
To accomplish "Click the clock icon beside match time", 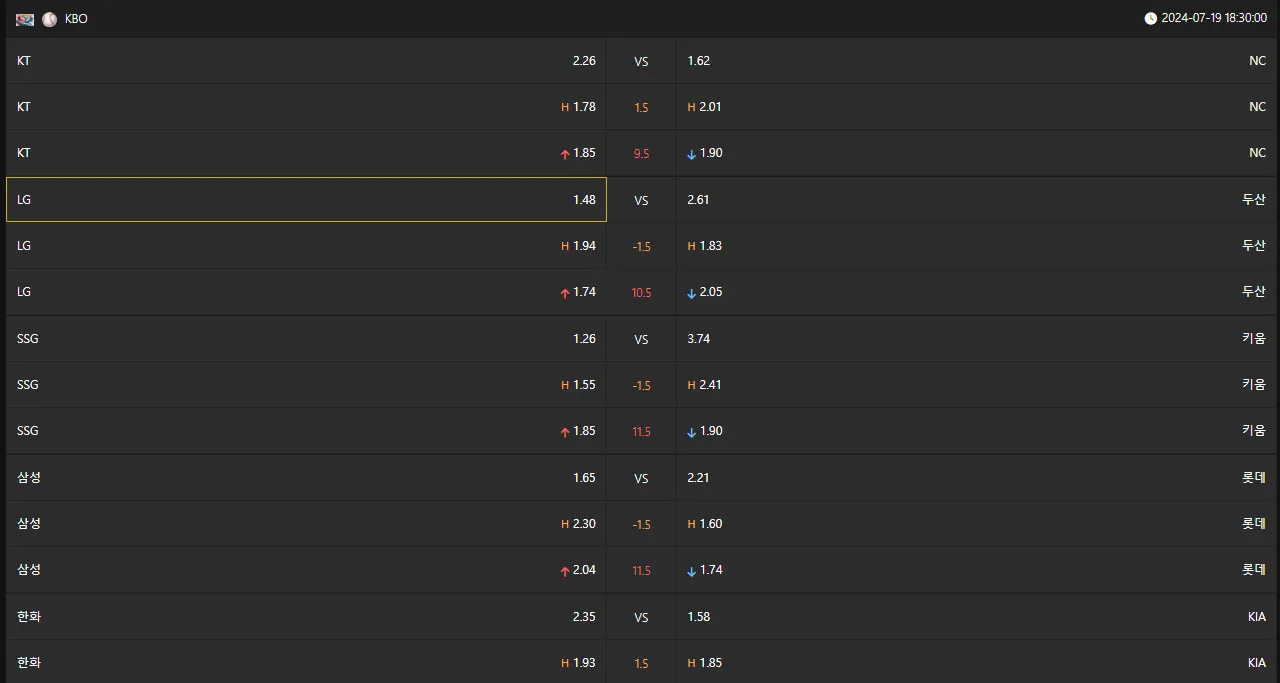I will [x=1150, y=18].
